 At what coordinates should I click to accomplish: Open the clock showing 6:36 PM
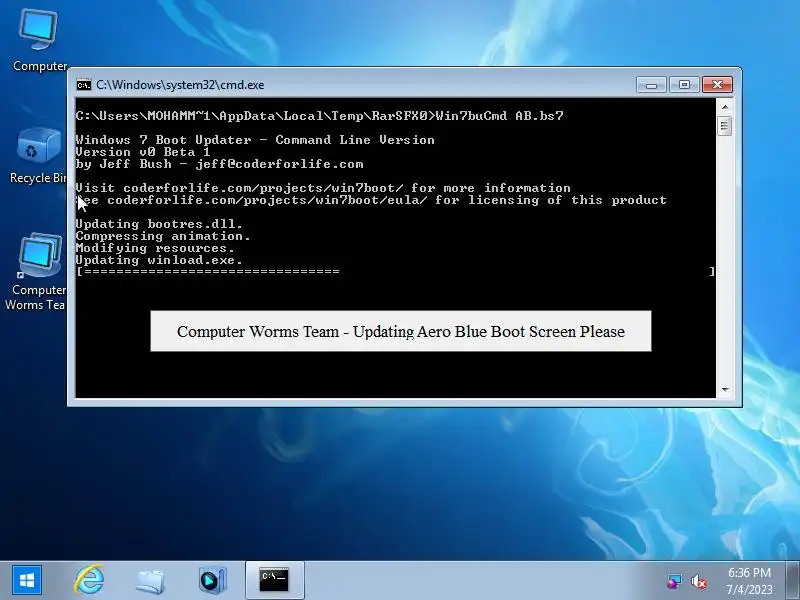749,581
